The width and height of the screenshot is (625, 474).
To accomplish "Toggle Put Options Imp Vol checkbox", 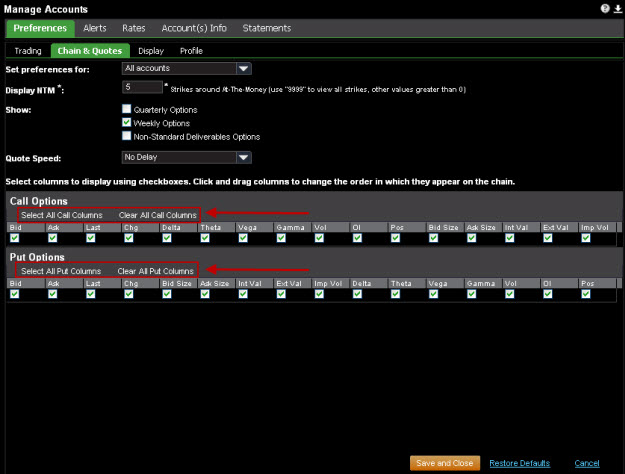I will pyautogui.click(x=319, y=294).
